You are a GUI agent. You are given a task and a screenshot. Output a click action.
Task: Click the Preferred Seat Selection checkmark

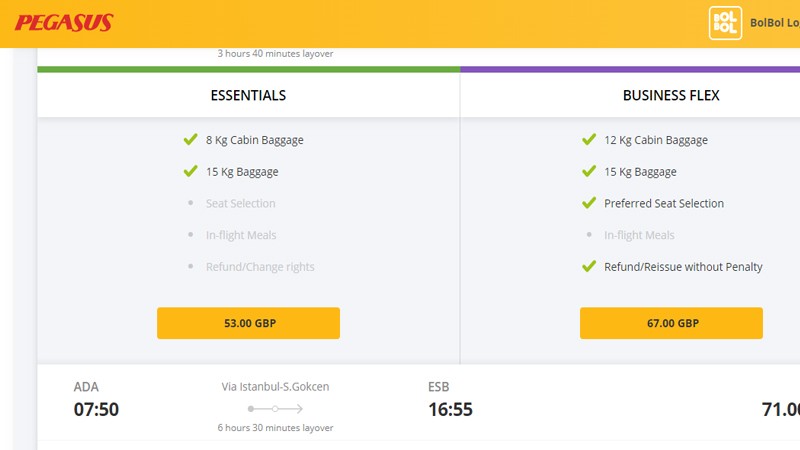[588, 203]
